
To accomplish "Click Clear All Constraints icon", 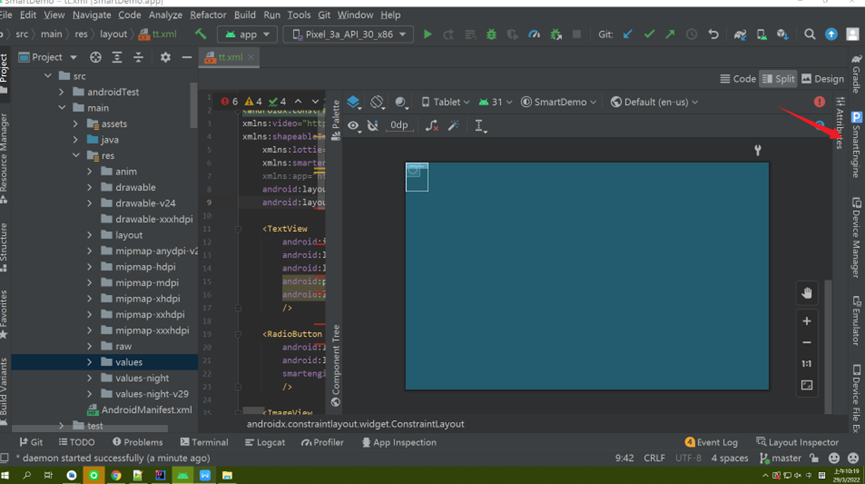I will 431,126.
